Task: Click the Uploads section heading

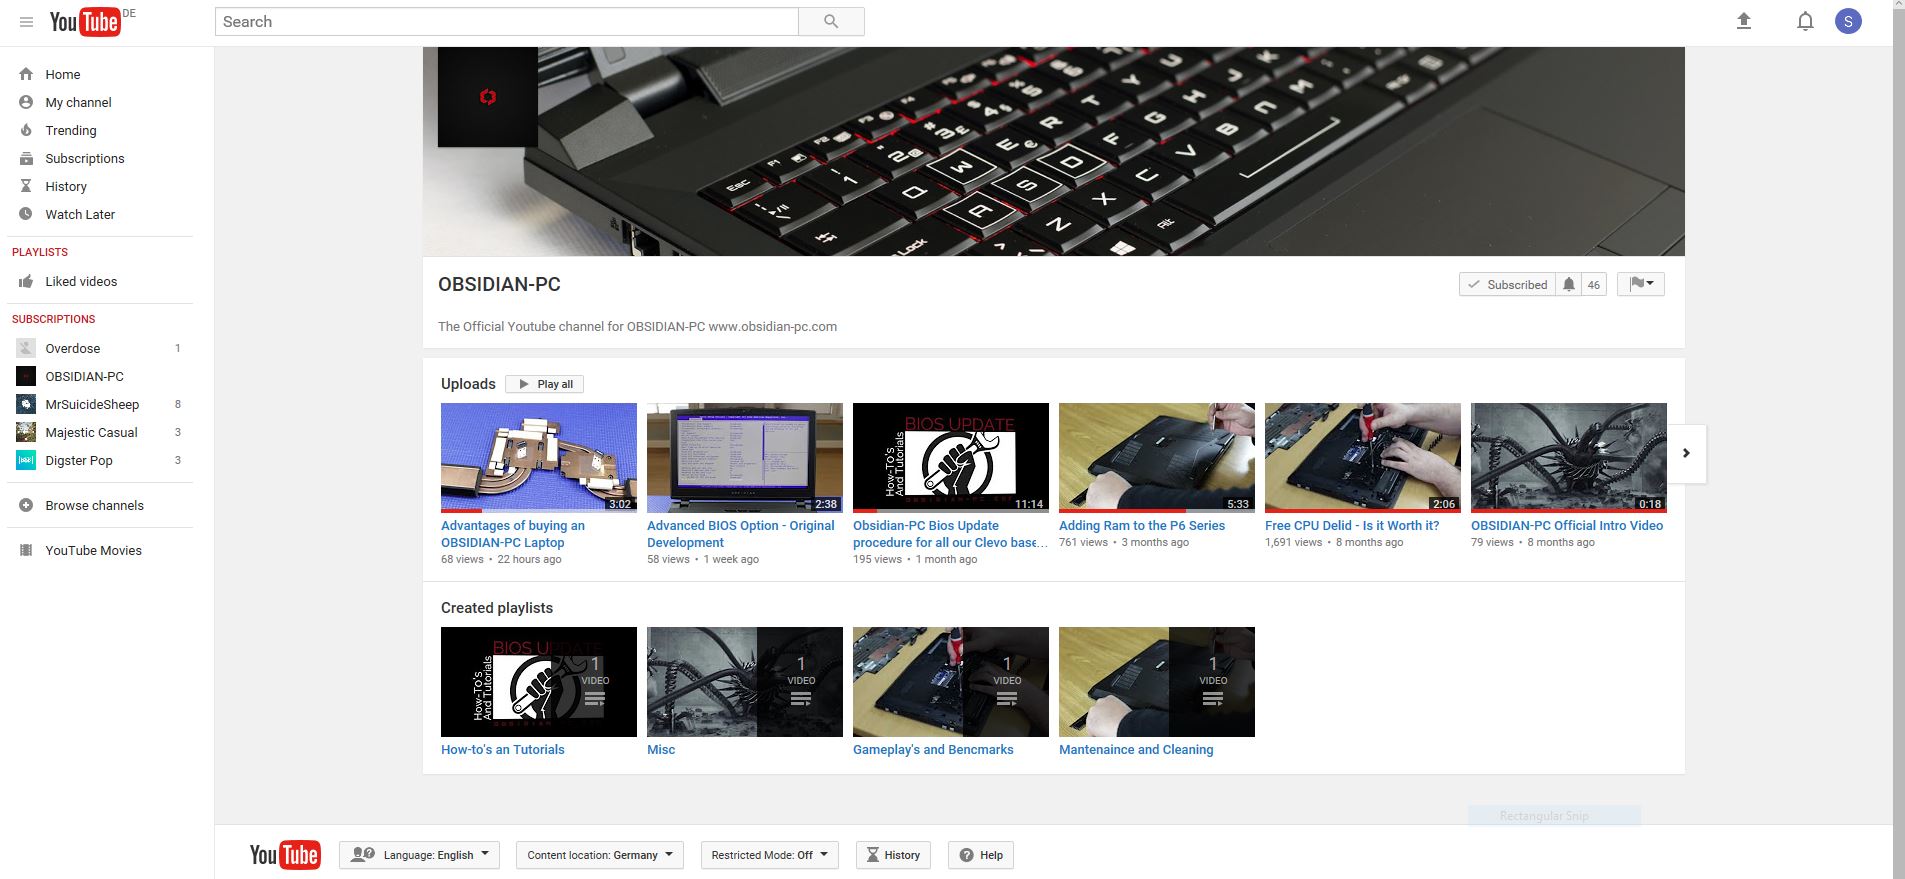Action: pos(468,384)
